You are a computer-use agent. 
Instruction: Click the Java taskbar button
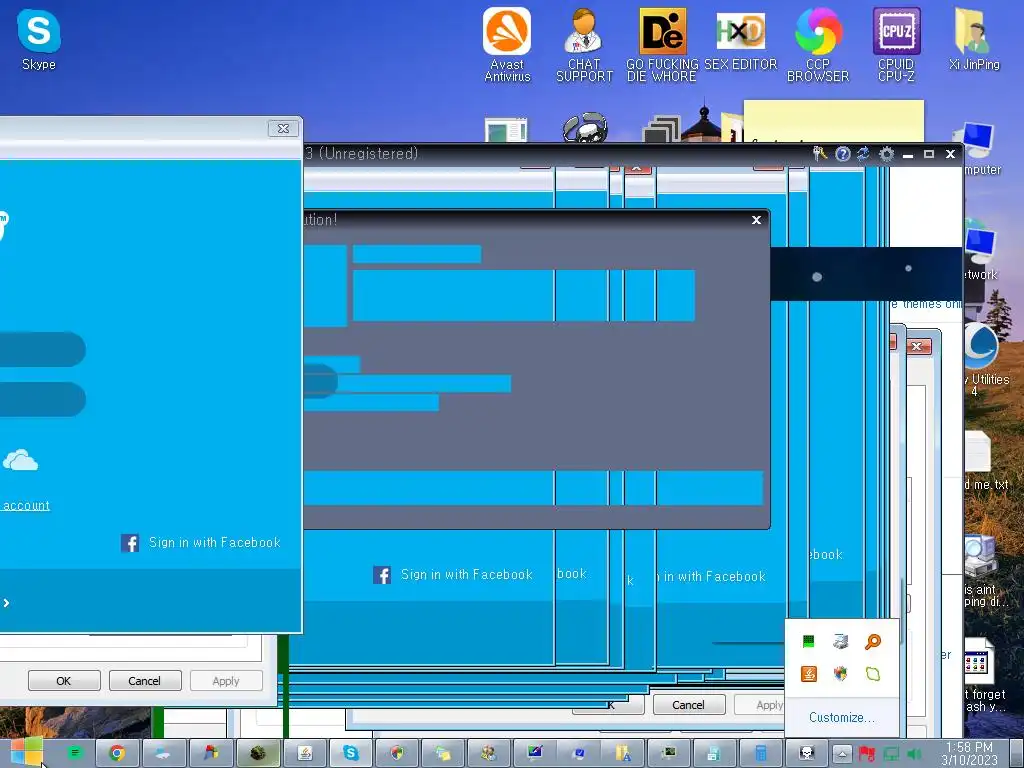point(304,753)
